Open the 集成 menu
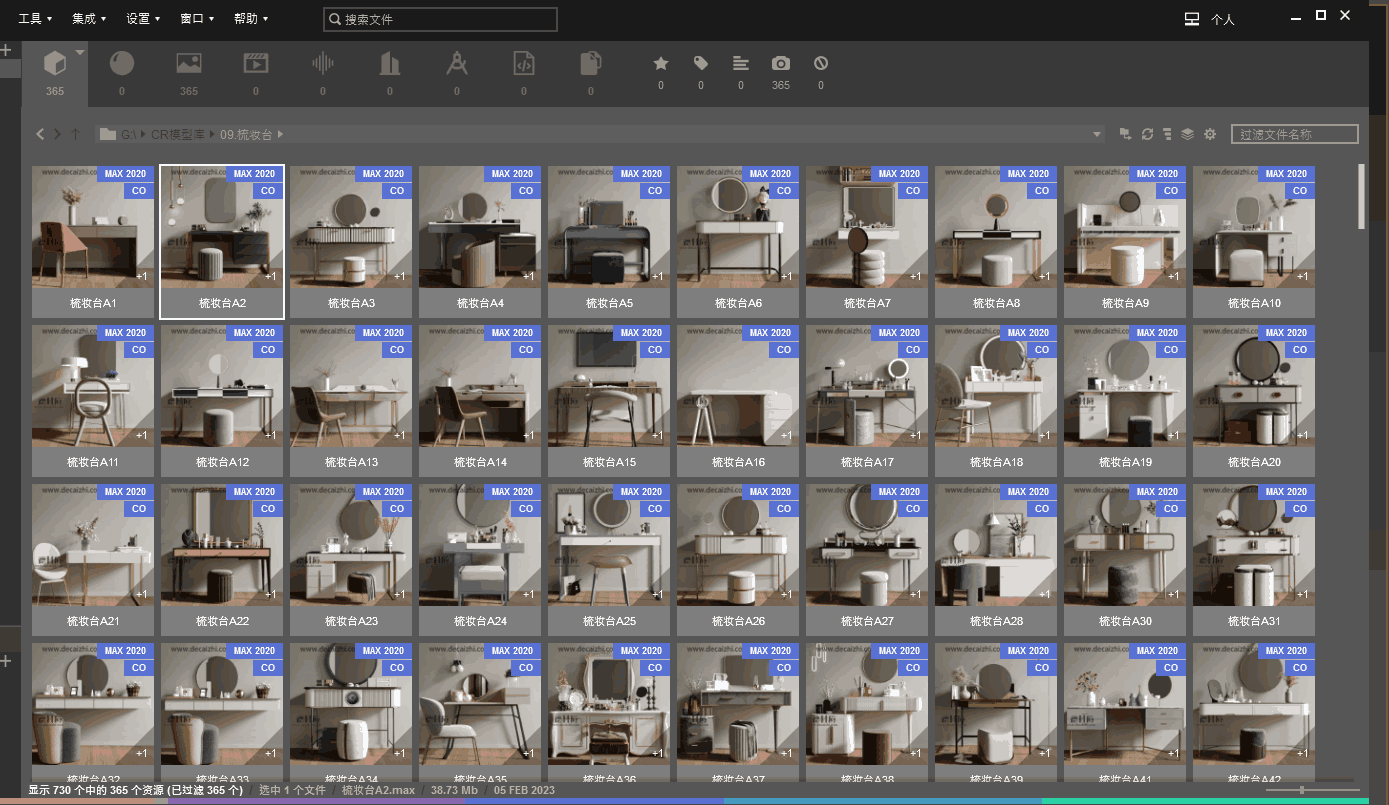The image size is (1389, 805). pyautogui.click(x=89, y=19)
